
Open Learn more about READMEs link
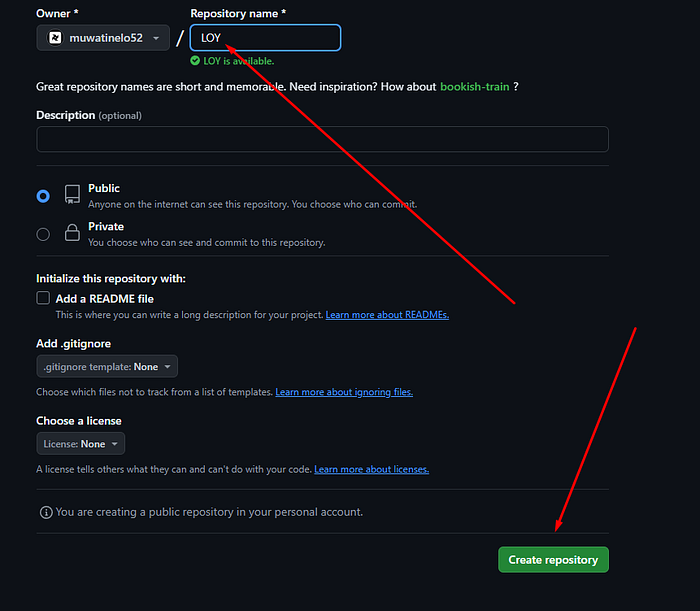tap(387, 315)
